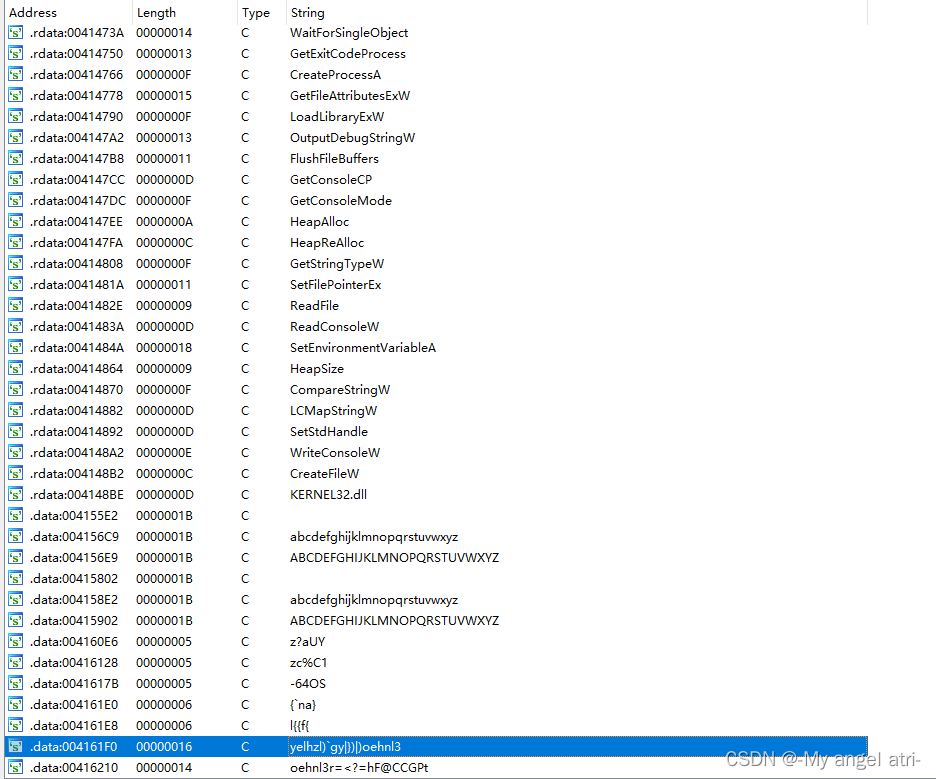The width and height of the screenshot is (936, 779).
Task: Select address .data:004160E6
Action: click(x=74, y=642)
